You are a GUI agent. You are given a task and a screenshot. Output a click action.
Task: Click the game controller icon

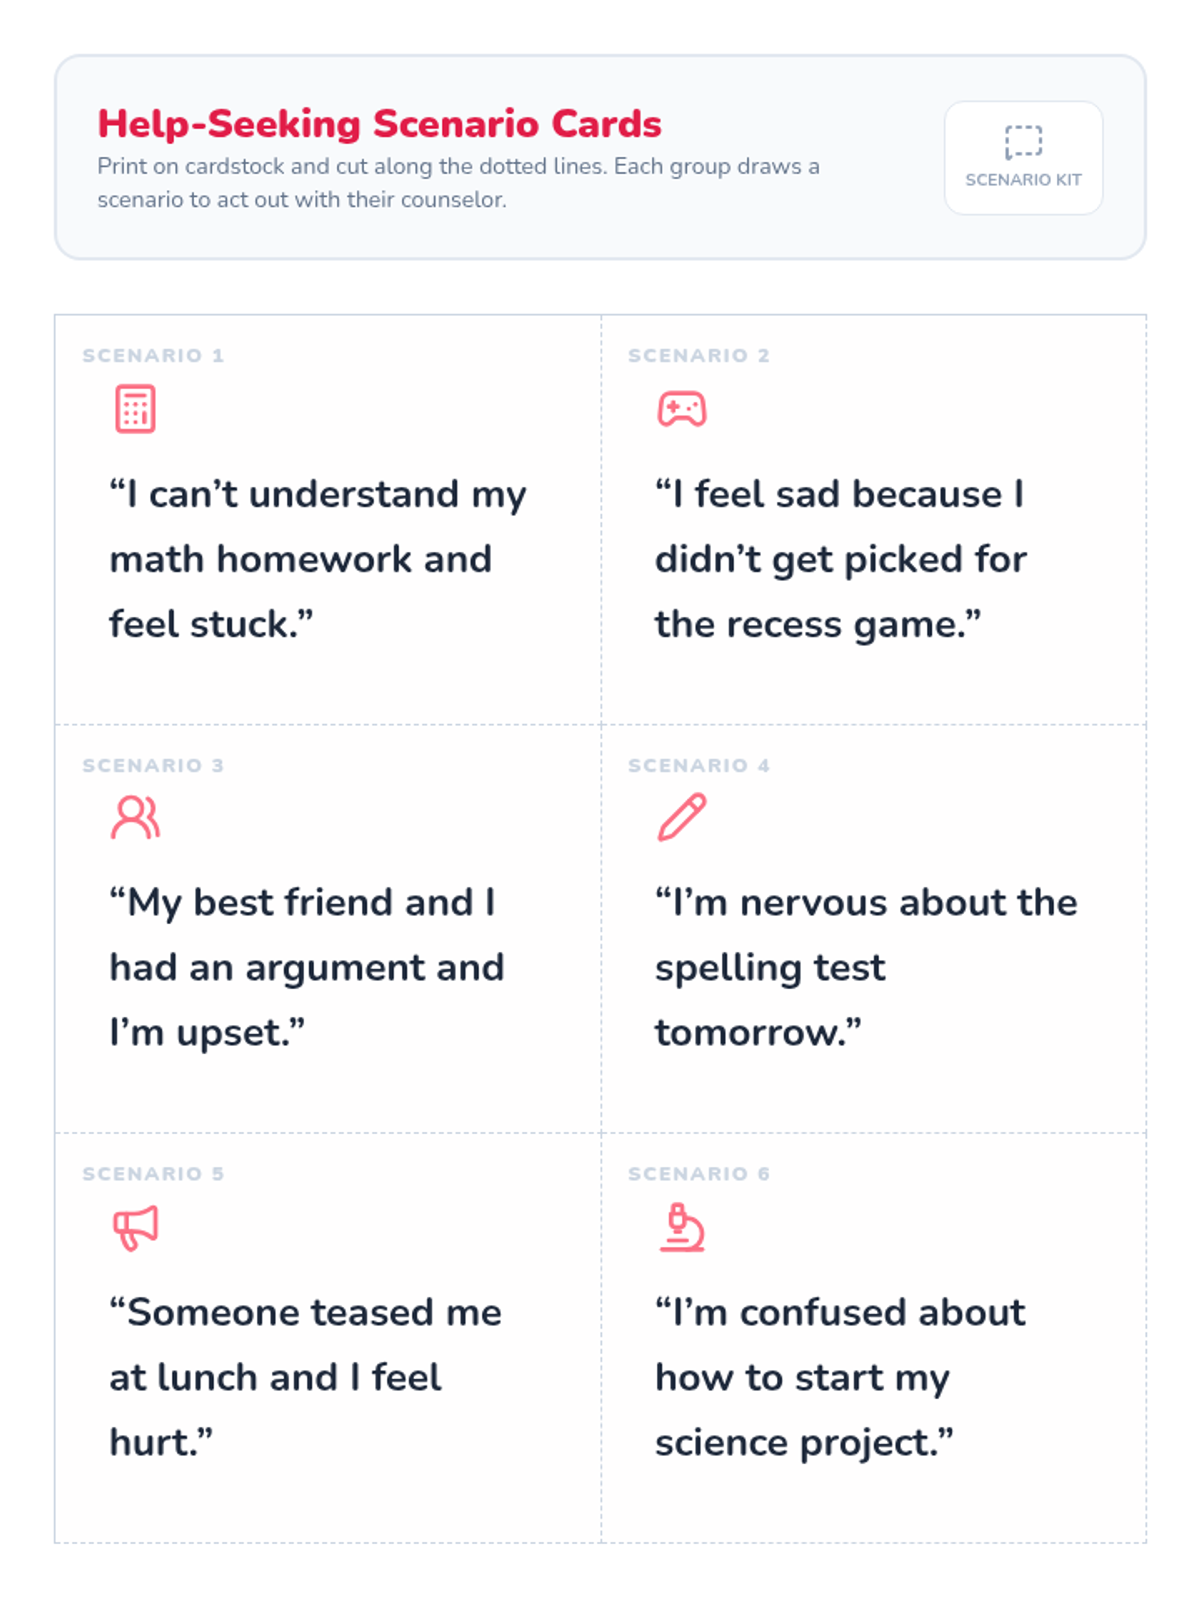pyautogui.click(x=682, y=409)
